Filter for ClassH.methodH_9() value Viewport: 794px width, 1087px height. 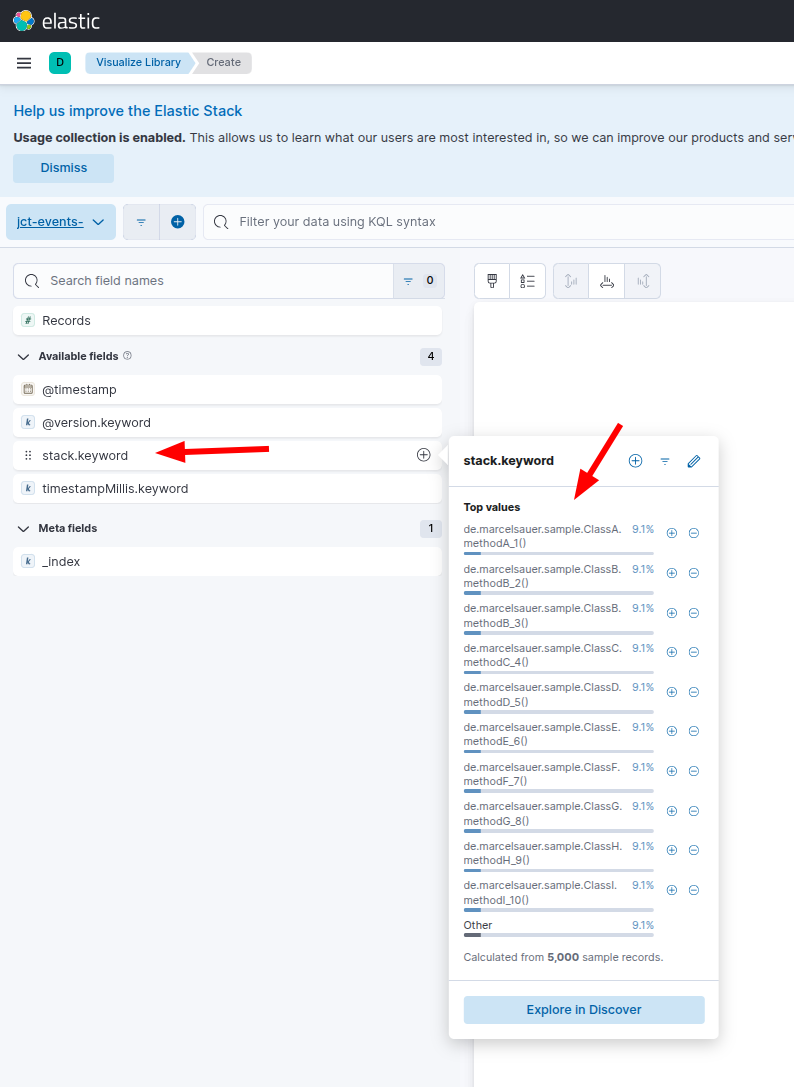pos(672,850)
